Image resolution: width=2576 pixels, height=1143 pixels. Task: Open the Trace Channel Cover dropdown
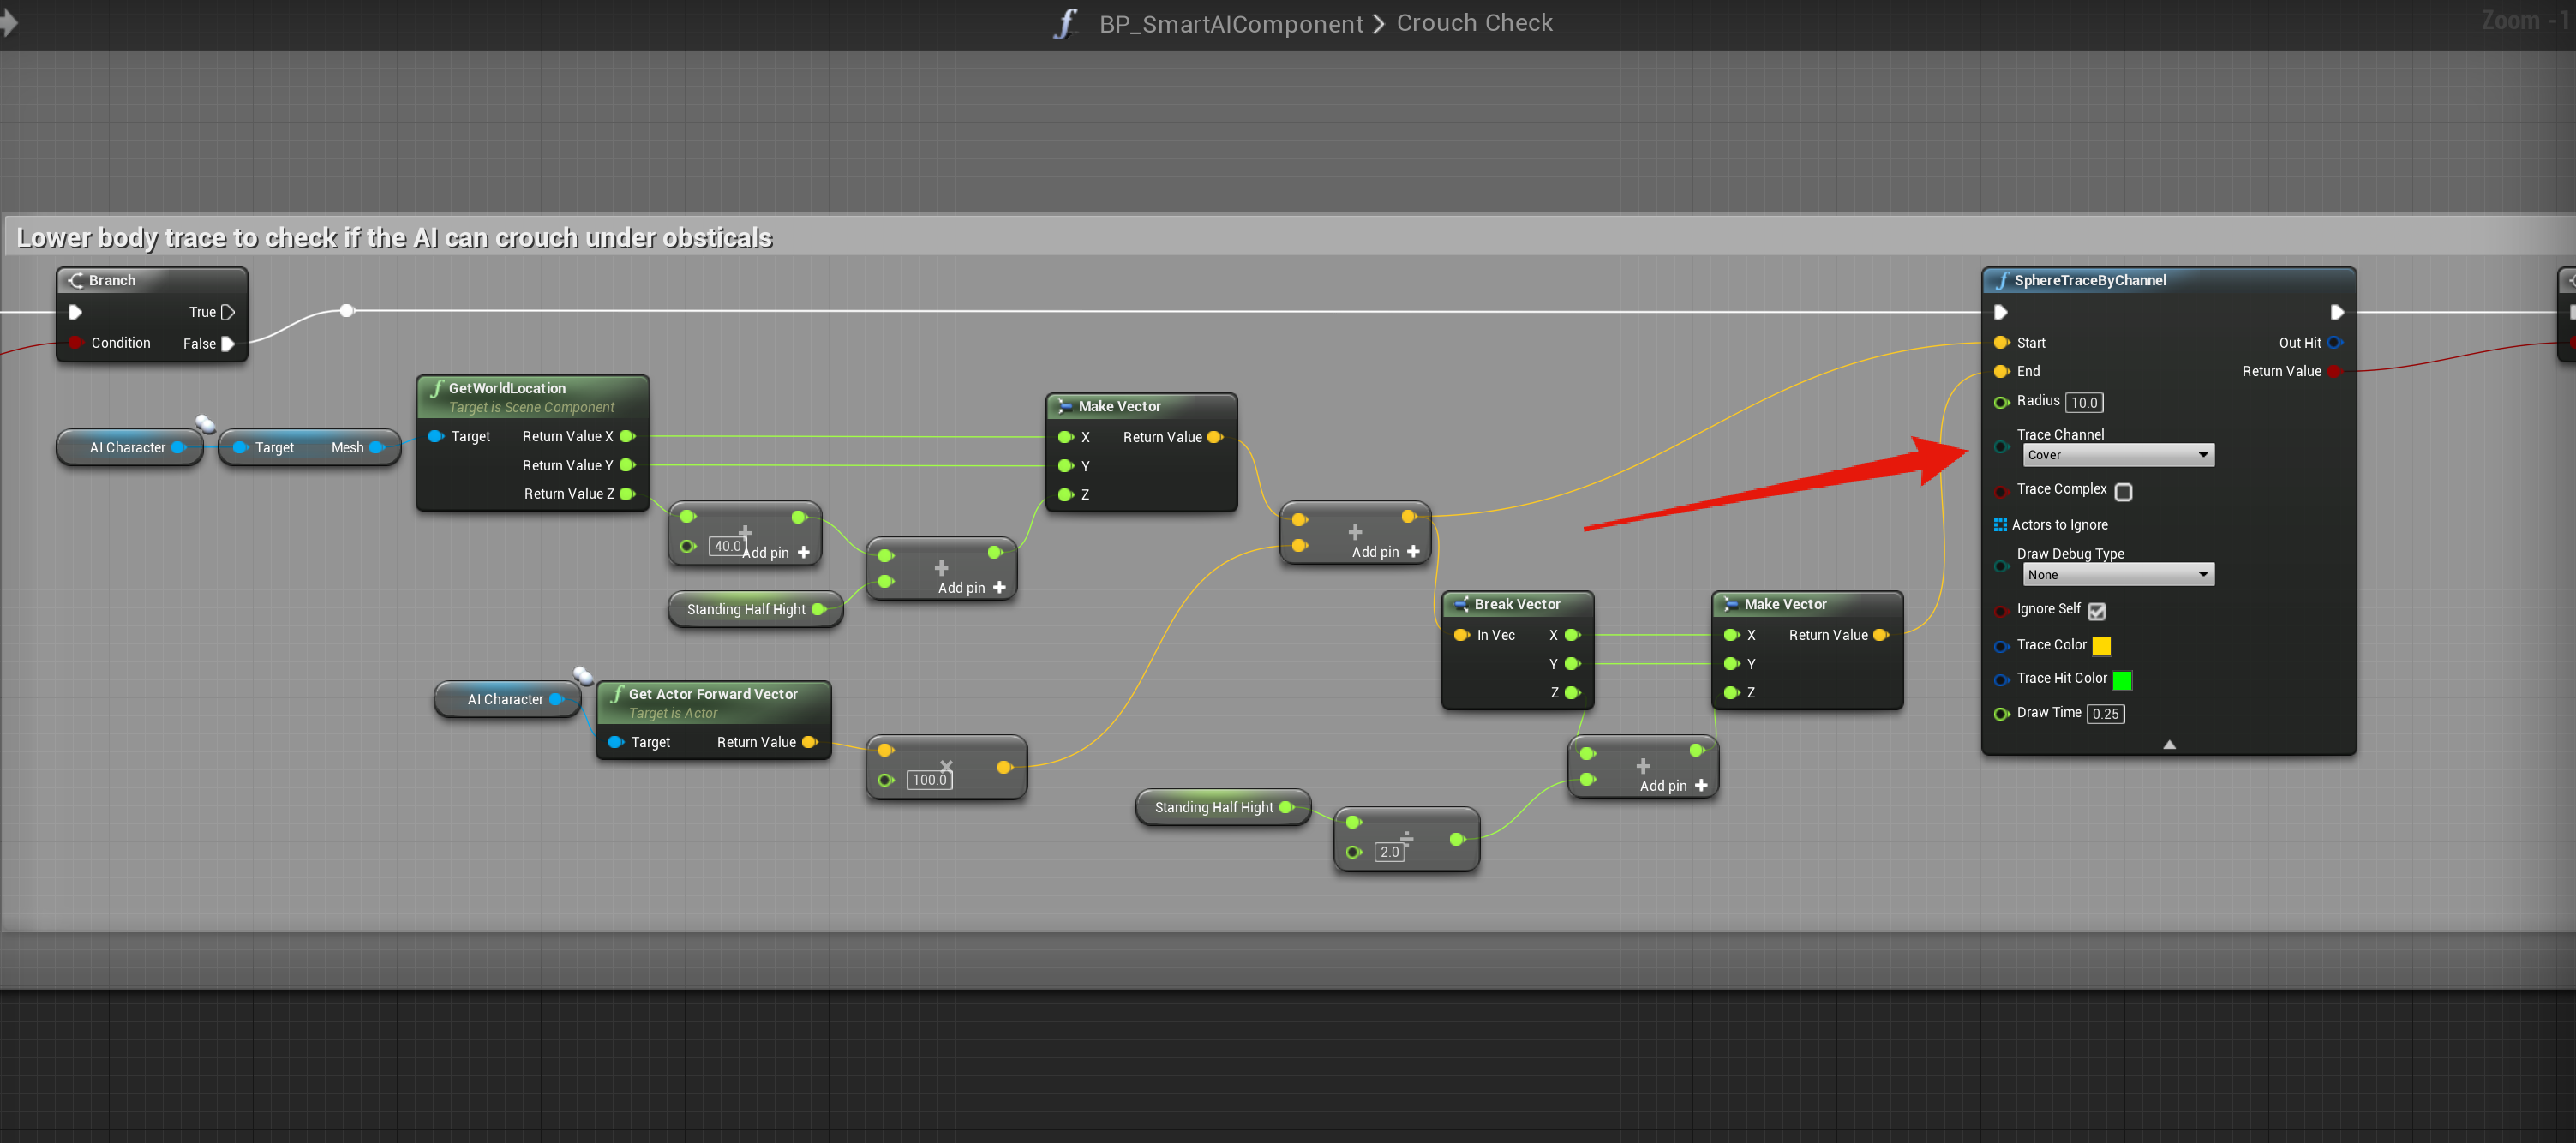[2117, 455]
